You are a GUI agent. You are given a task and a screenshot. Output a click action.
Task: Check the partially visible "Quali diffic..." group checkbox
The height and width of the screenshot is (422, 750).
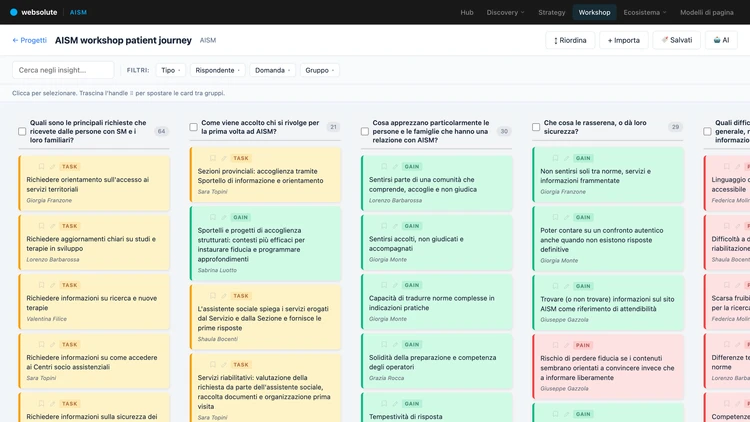[707, 131]
